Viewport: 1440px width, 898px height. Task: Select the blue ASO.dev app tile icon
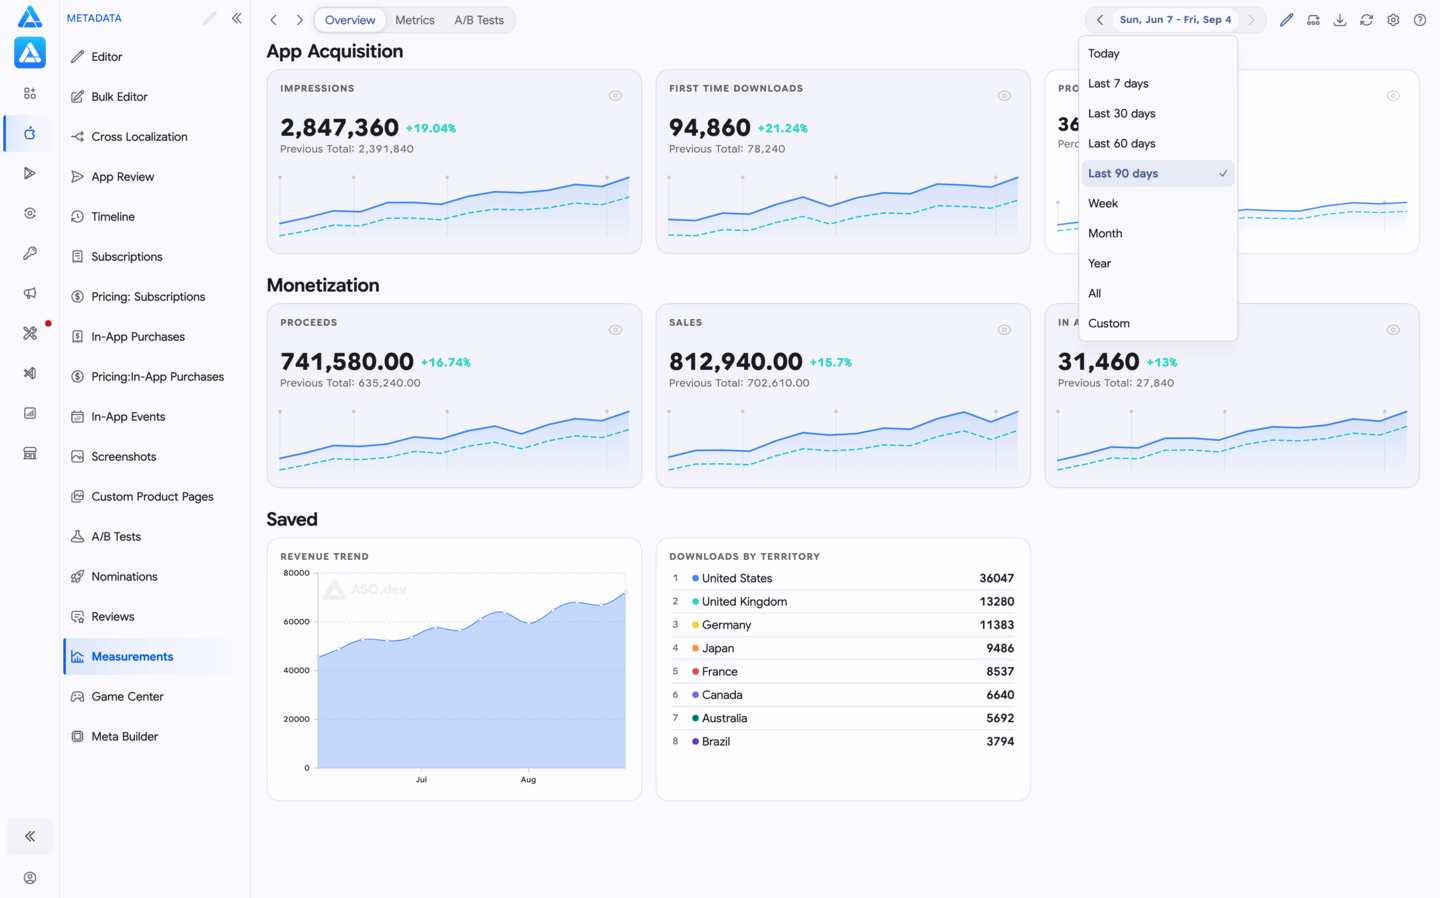(30, 52)
